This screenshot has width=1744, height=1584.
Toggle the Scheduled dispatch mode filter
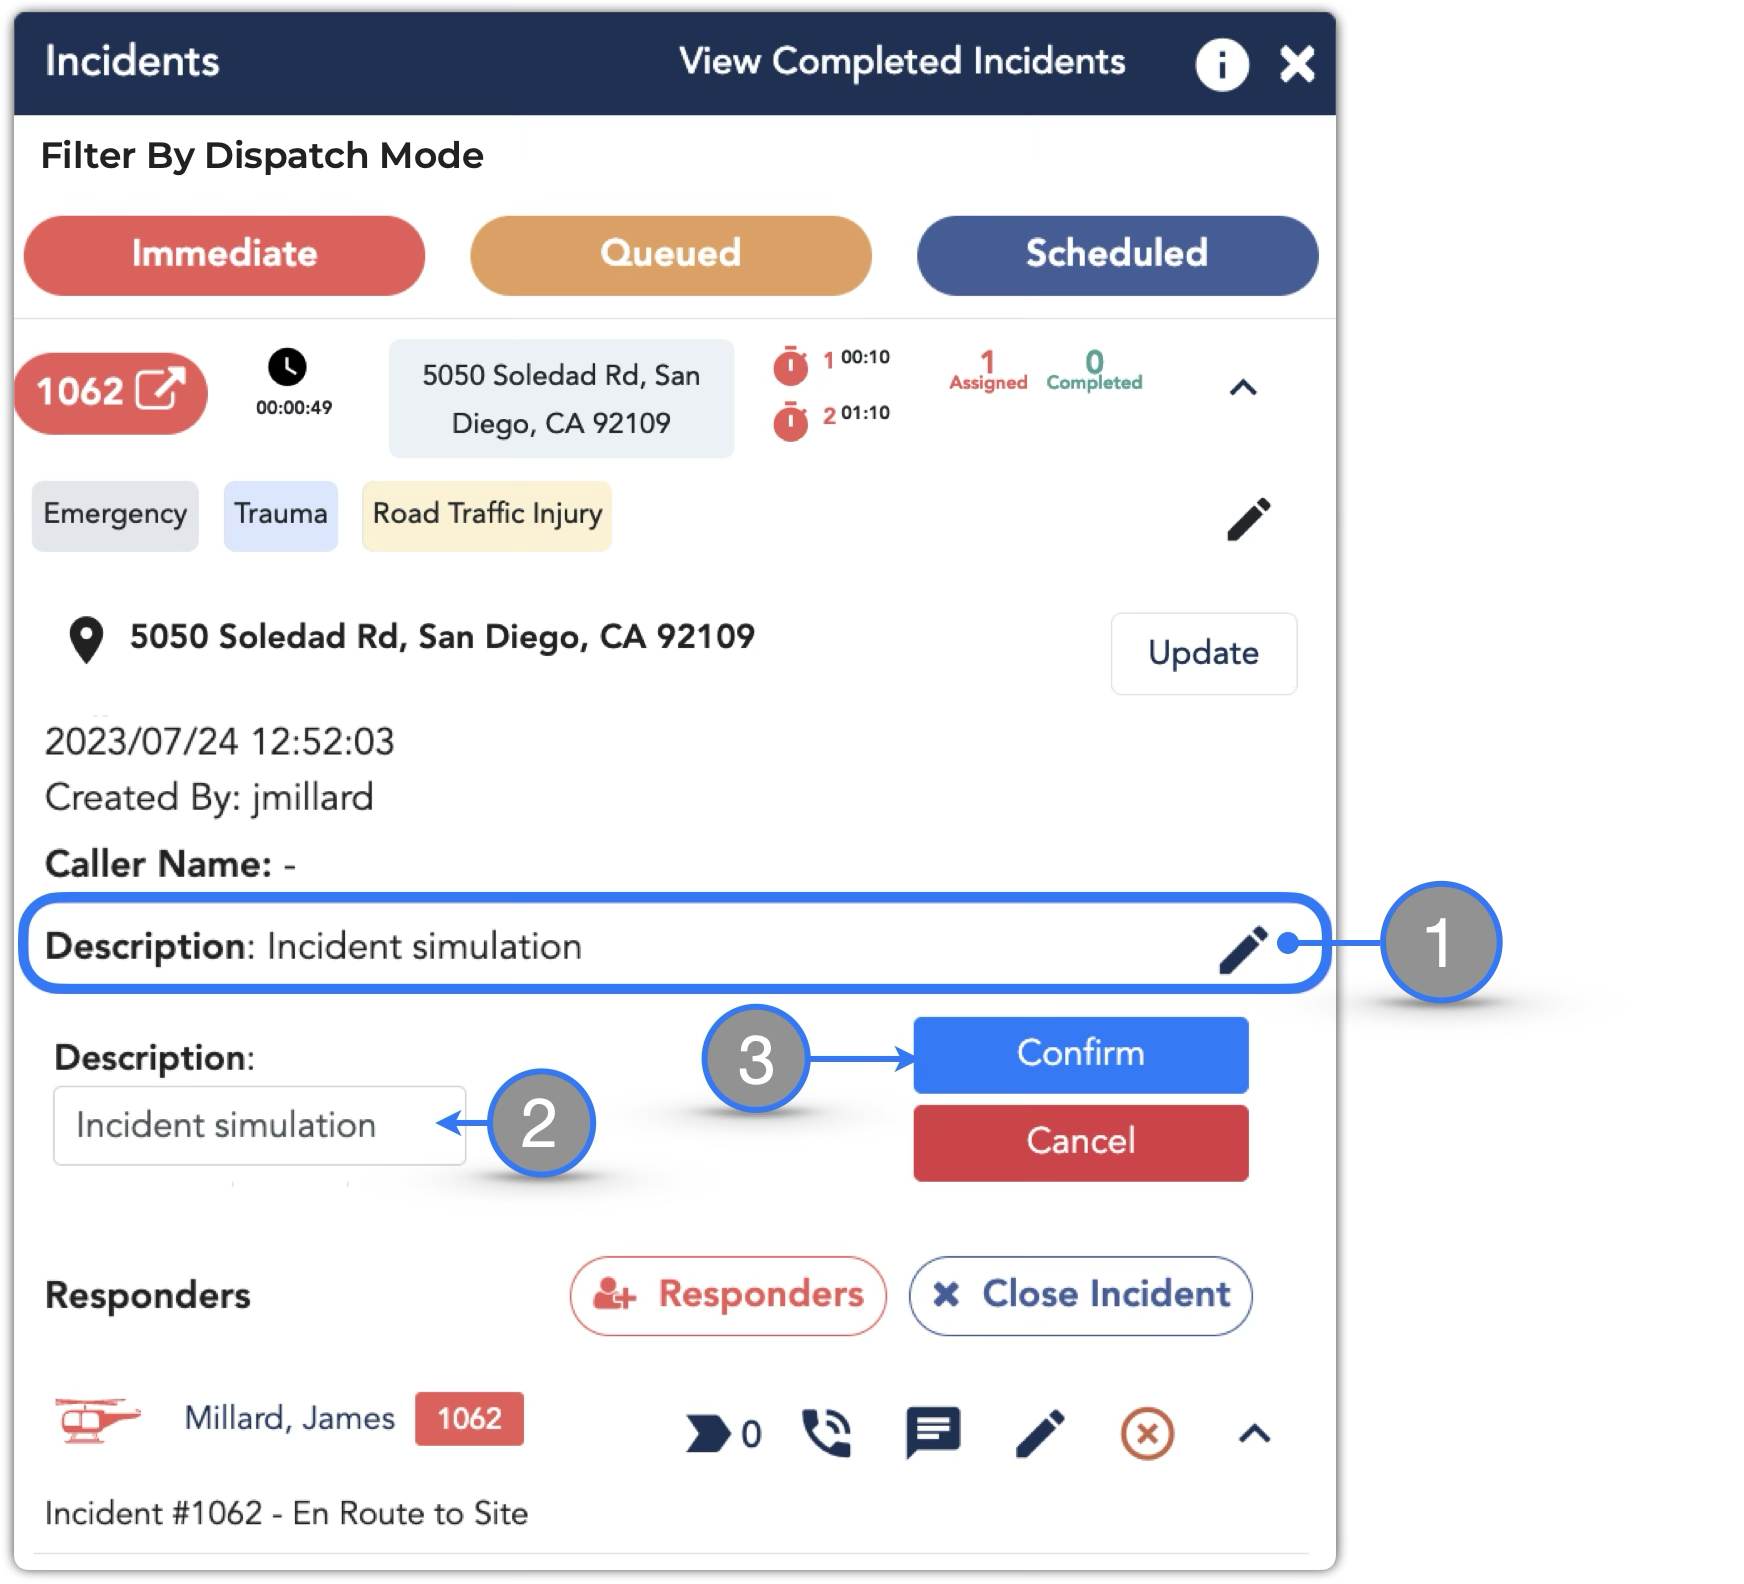[1116, 255]
